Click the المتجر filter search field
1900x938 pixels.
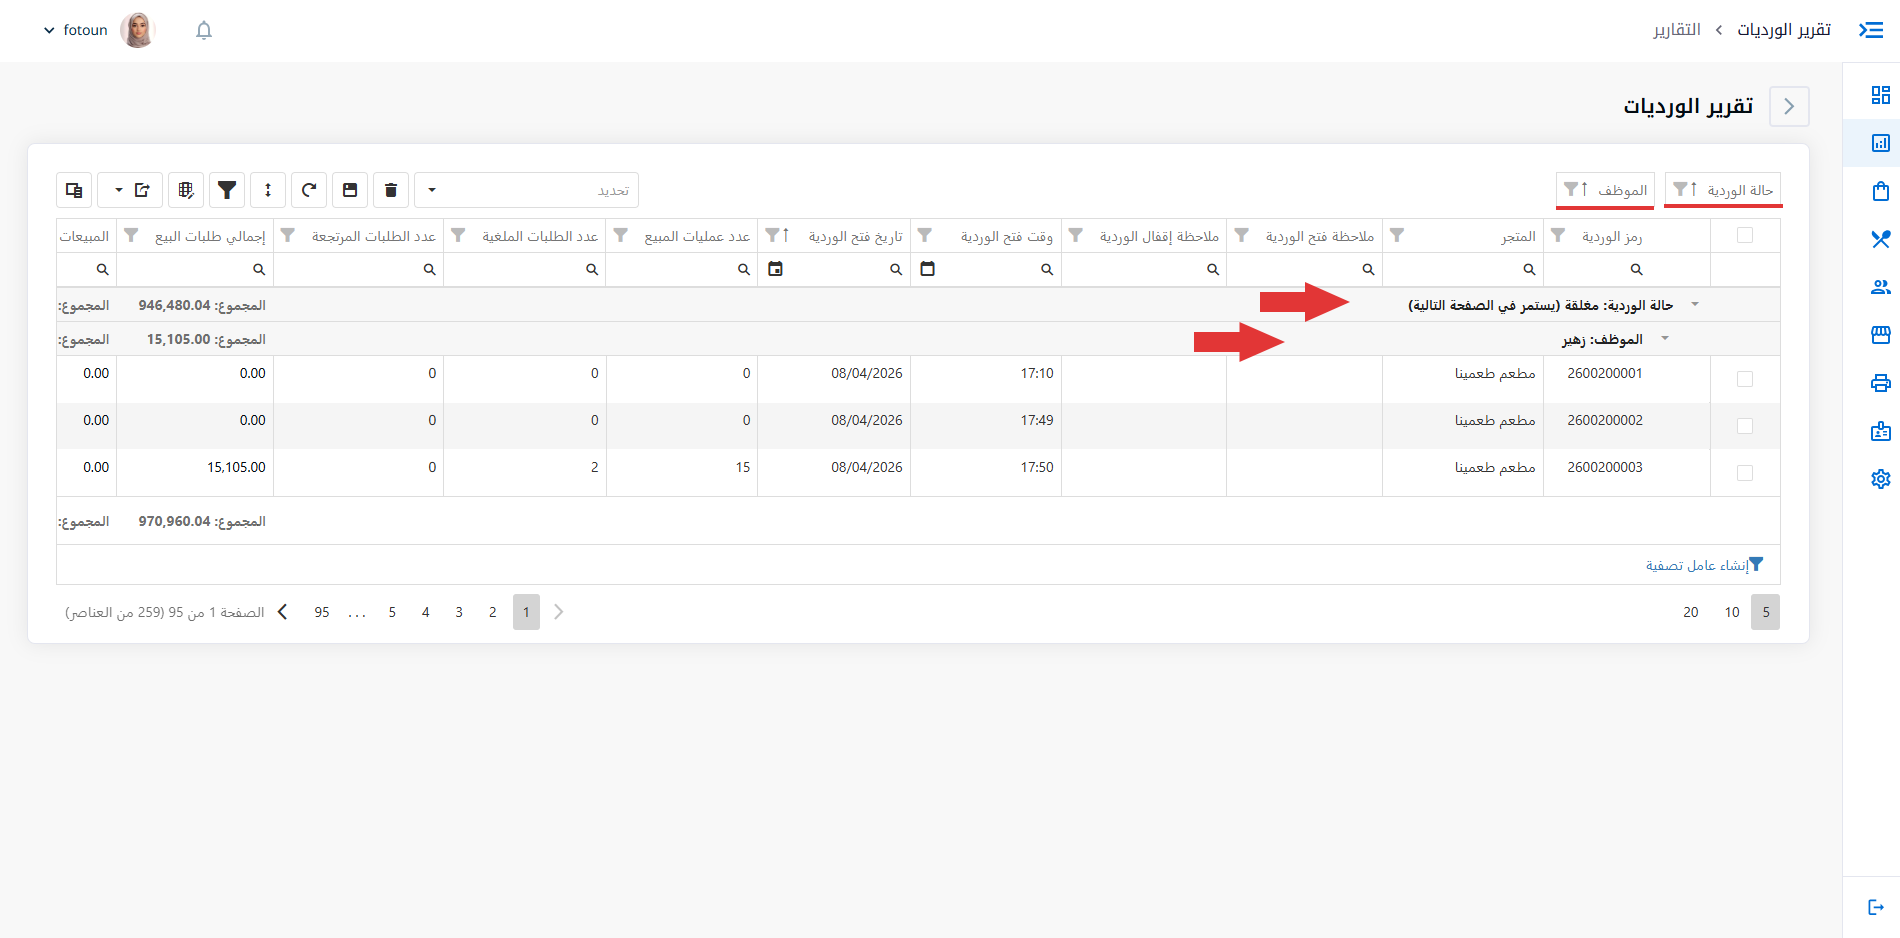(x=1463, y=269)
